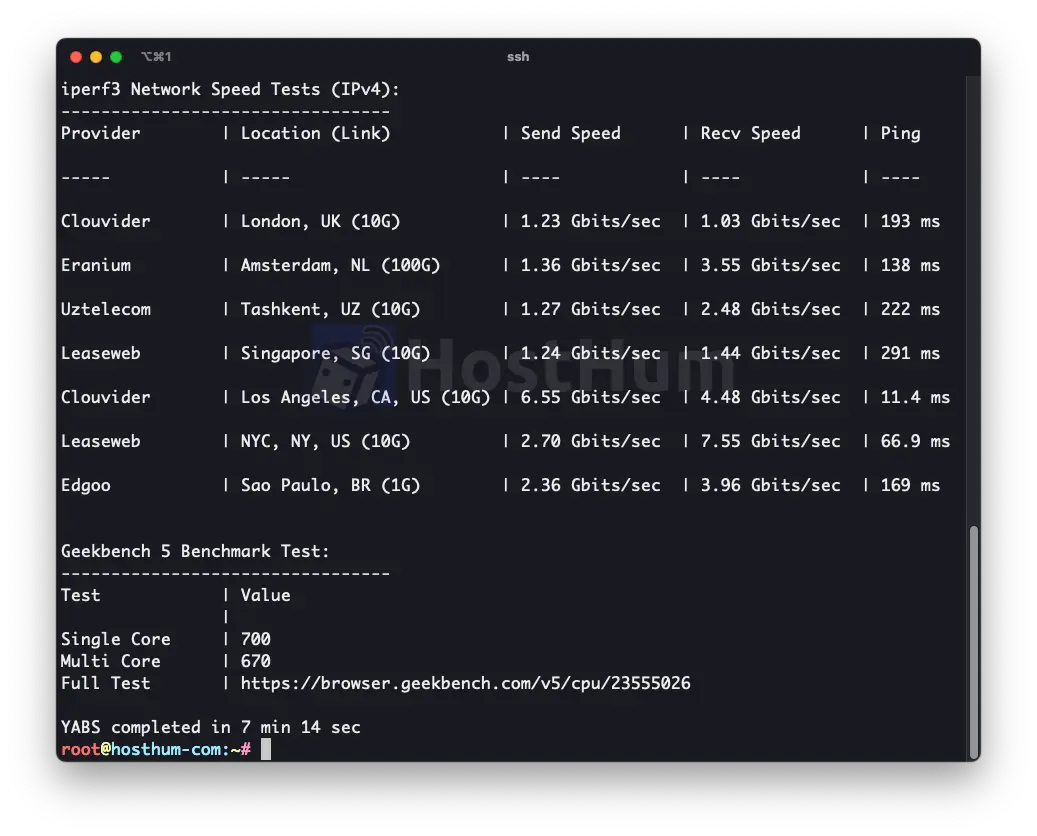1037x836 pixels.
Task: Click 'Amsterdam, NL (100G)' location
Action: (341, 265)
